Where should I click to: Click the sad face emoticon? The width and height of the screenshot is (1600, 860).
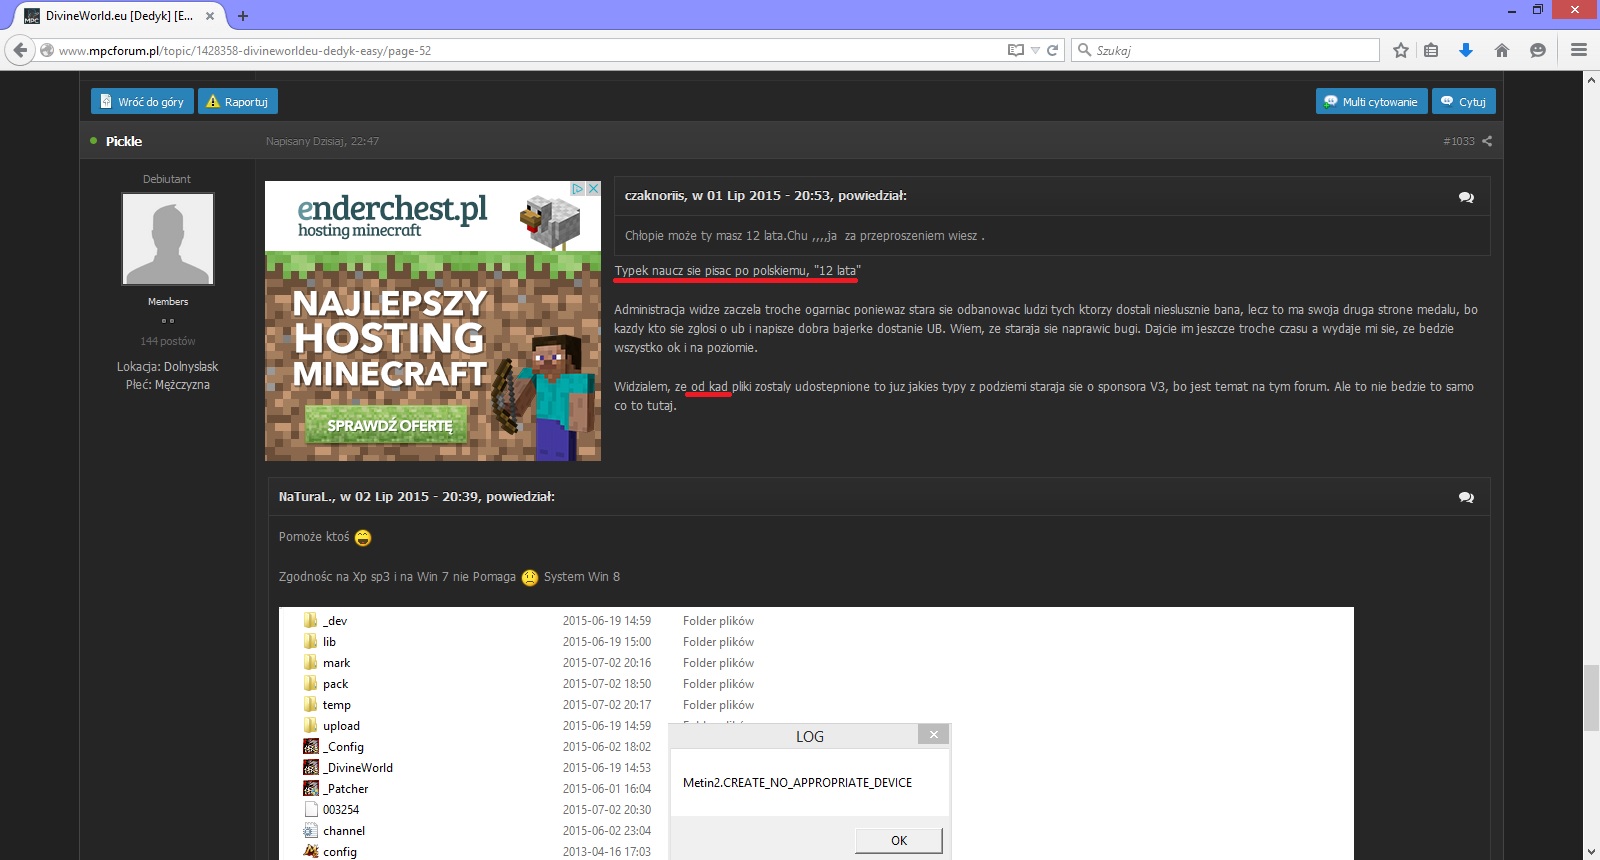[530, 577]
